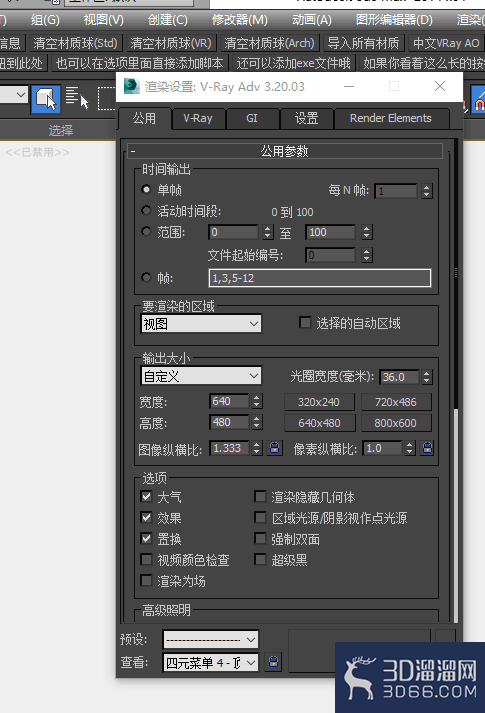Enable Render to Fields checkbox
Image resolution: width=485 pixels, height=713 pixels.
(x=146, y=581)
